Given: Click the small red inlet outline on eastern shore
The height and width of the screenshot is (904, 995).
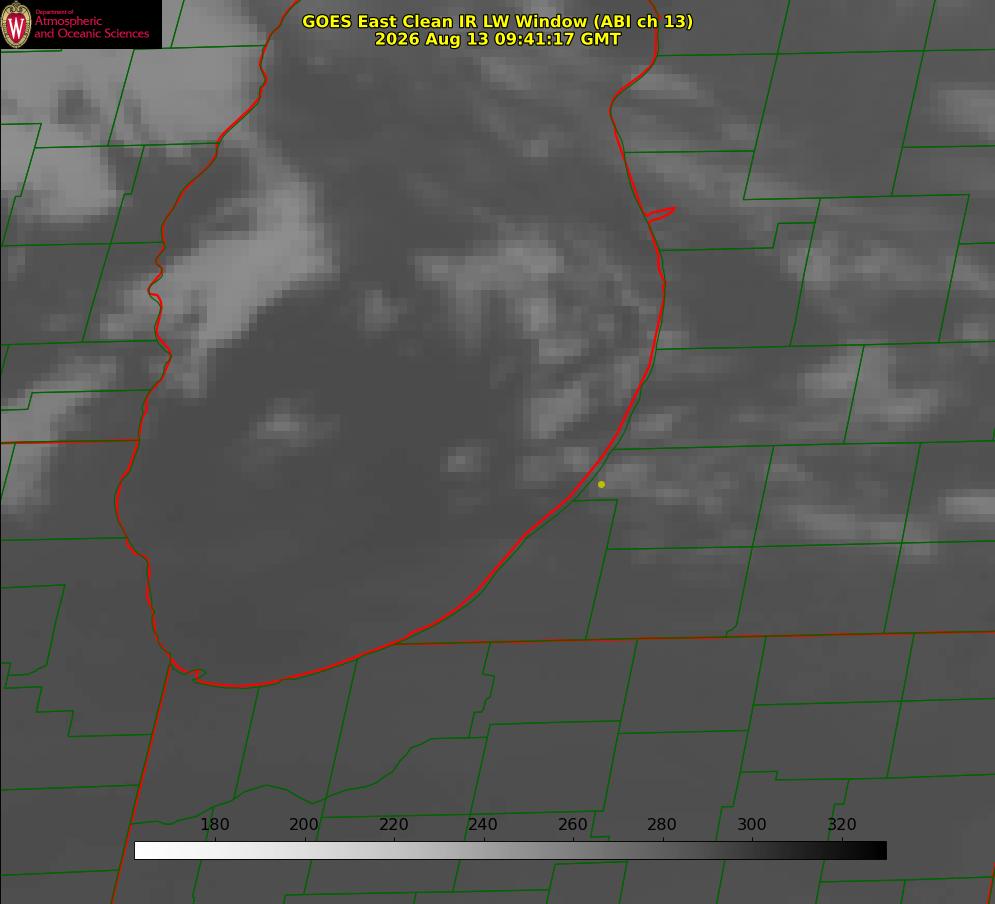Looking at the screenshot, I should point(660,214).
